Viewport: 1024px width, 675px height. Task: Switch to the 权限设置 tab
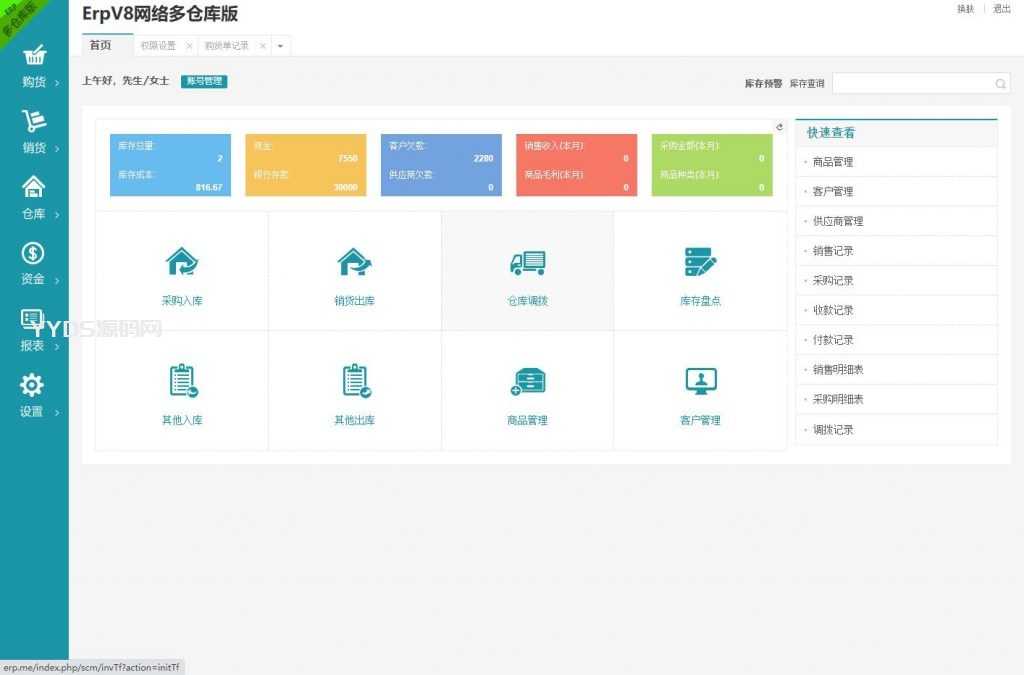tap(158, 46)
